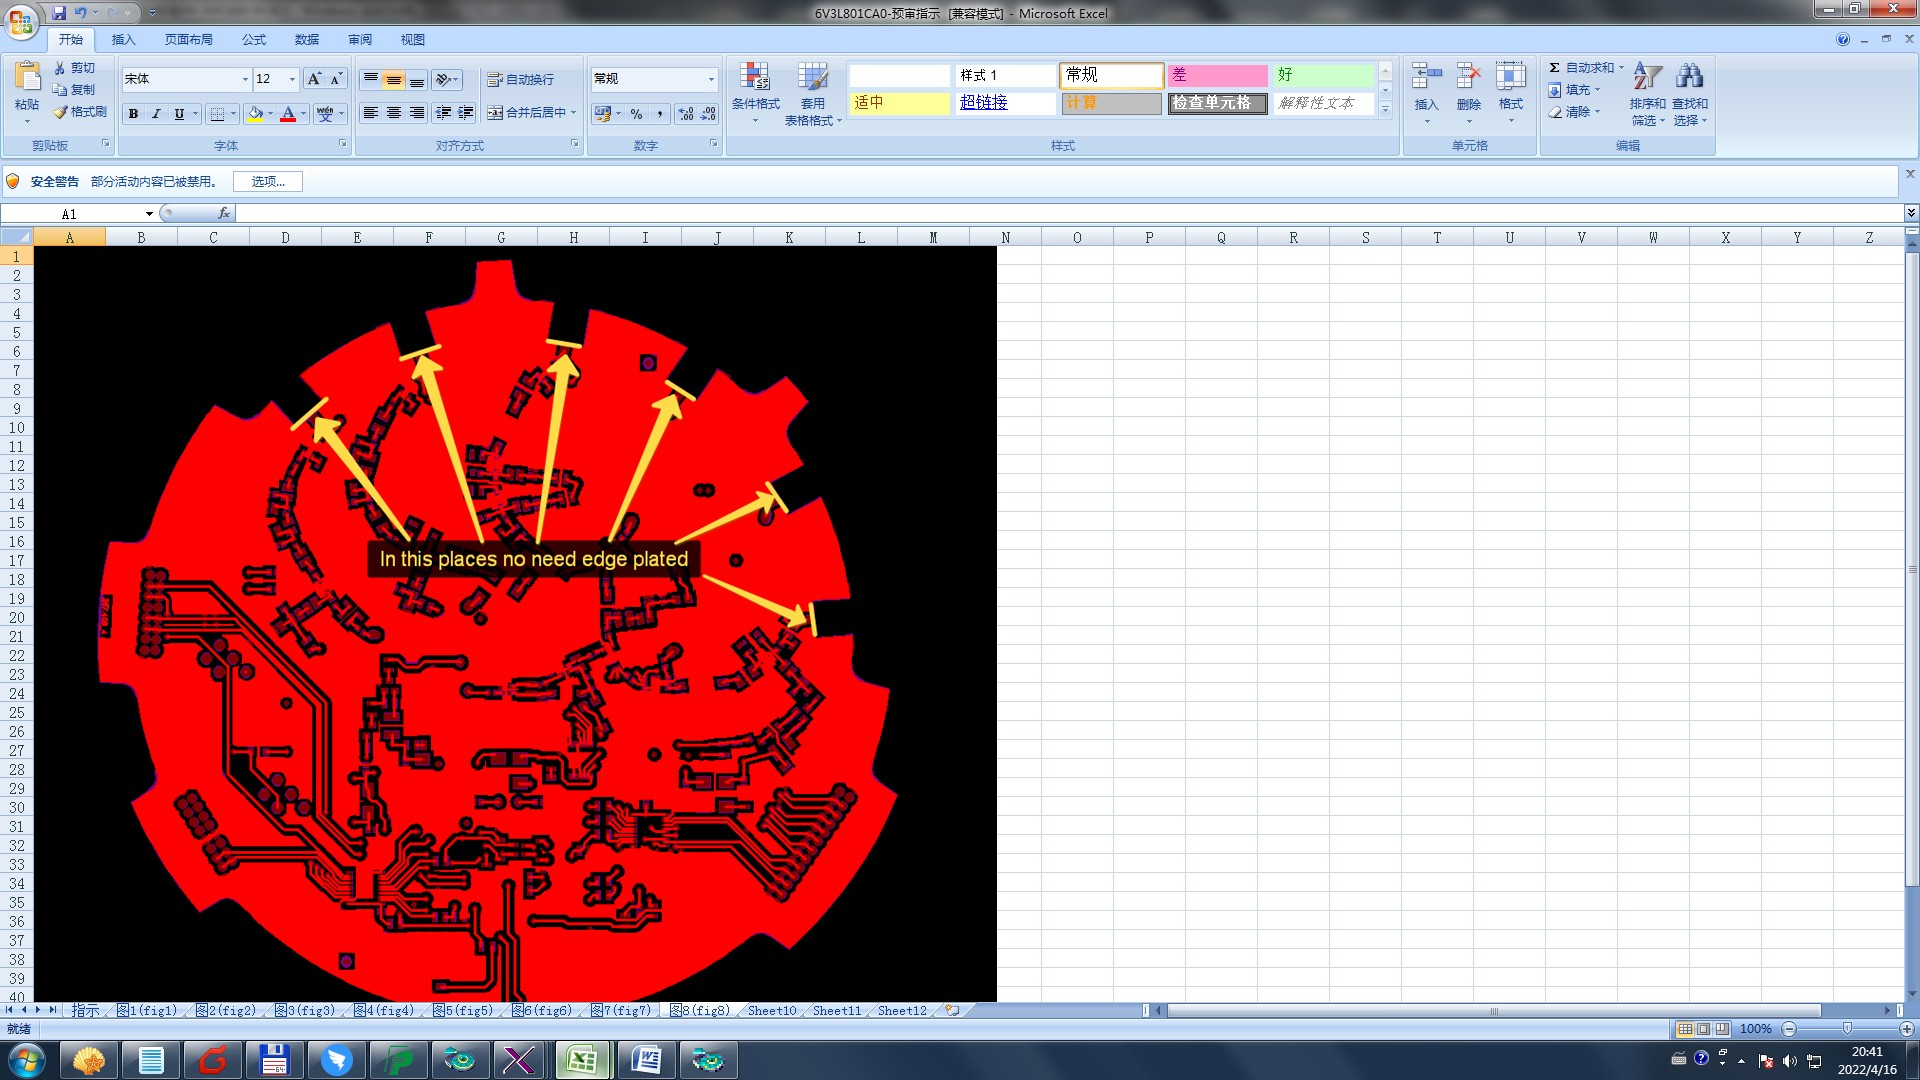Click the Merge and Center icon
1920x1080 pixels.
[495, 113]
